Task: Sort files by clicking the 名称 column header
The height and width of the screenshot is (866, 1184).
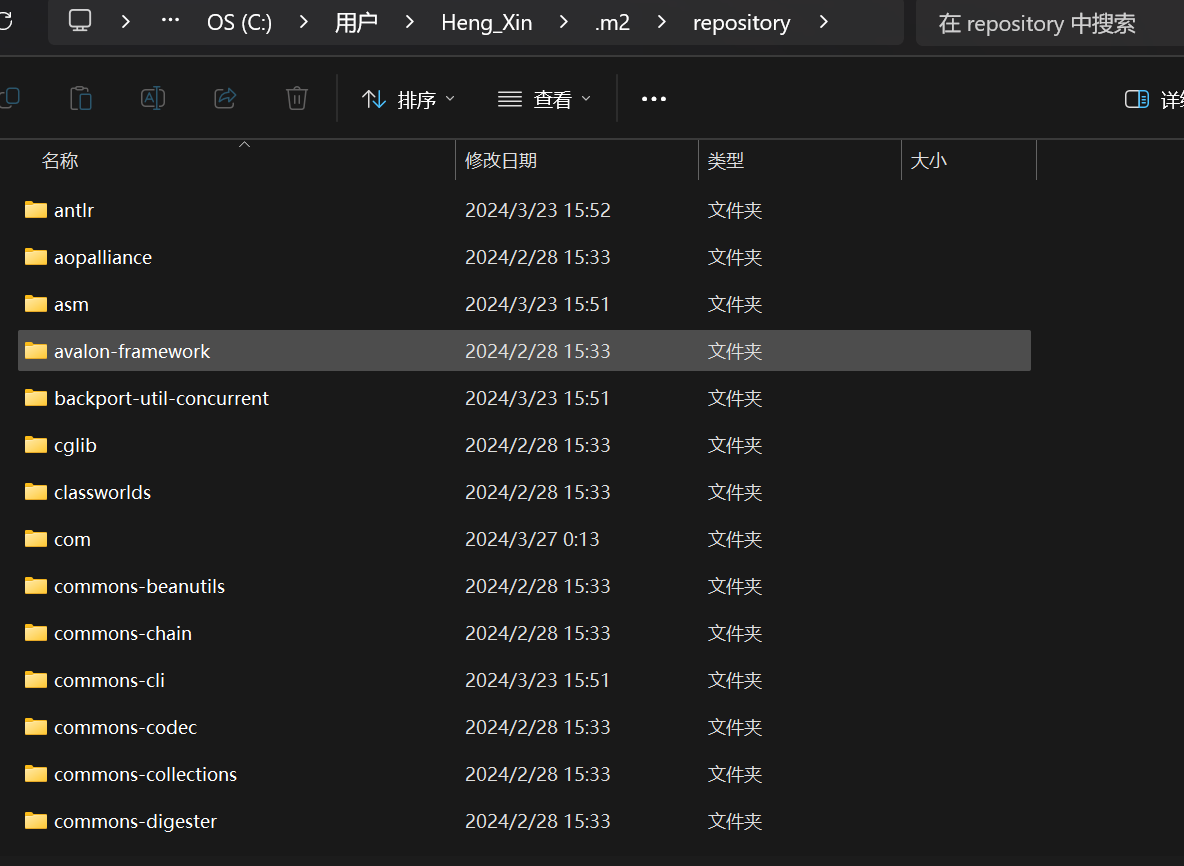Action: pos(60,160)
